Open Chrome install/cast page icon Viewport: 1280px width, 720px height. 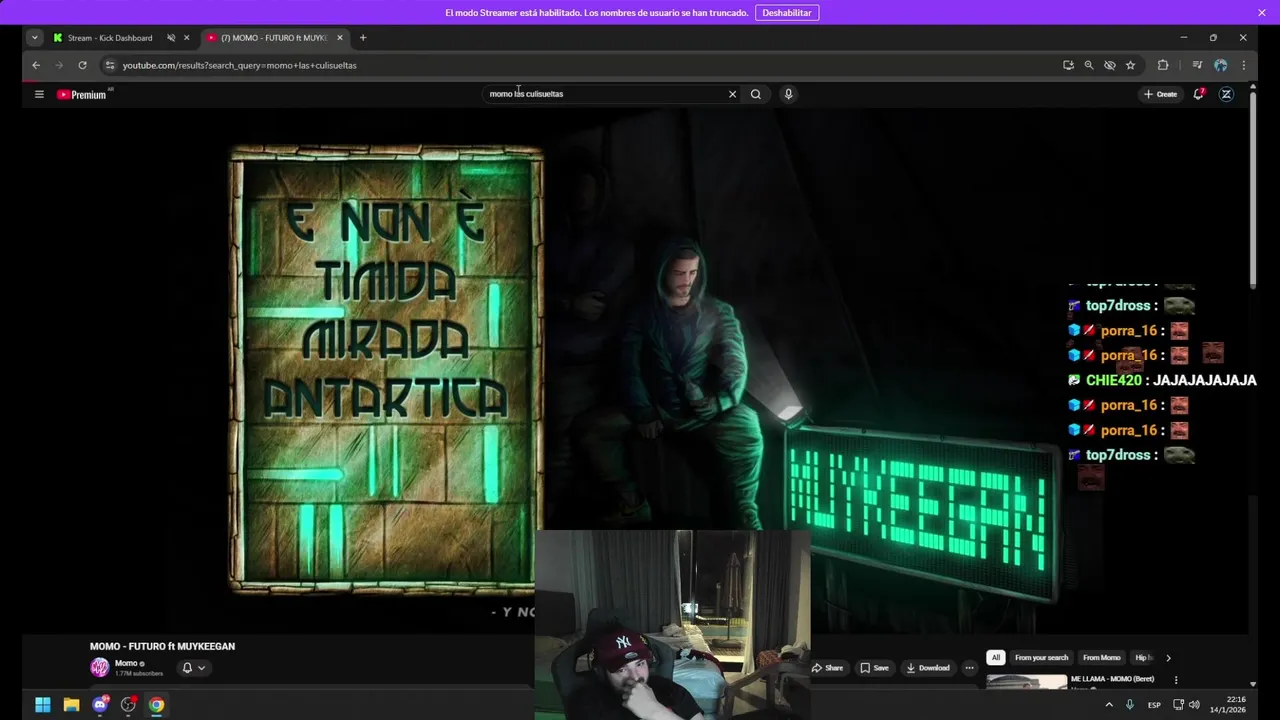click(x=1068, y=65)
